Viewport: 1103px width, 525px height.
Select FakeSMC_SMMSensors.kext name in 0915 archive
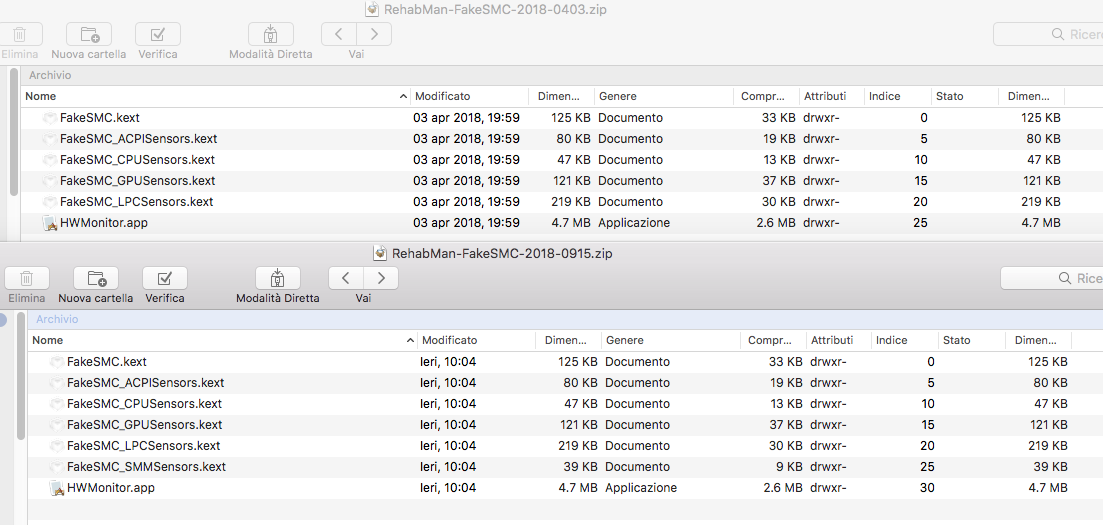click(x=146, y=467)
